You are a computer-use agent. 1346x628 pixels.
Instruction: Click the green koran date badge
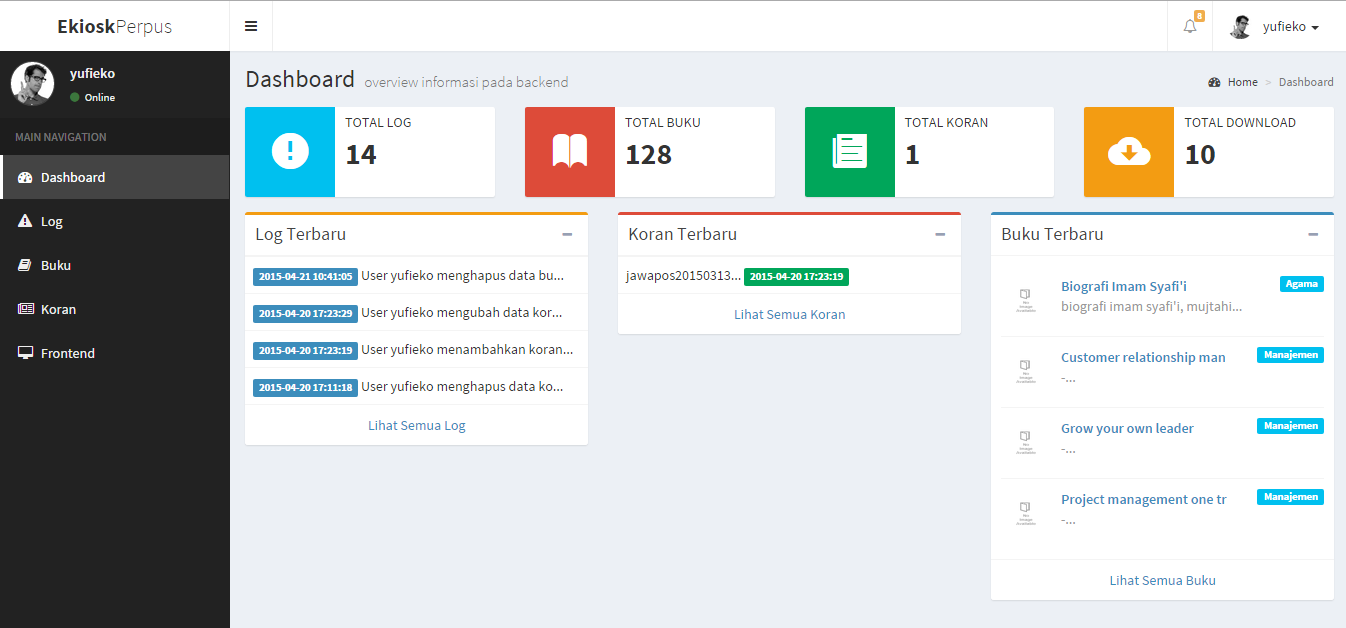(796, 276)
